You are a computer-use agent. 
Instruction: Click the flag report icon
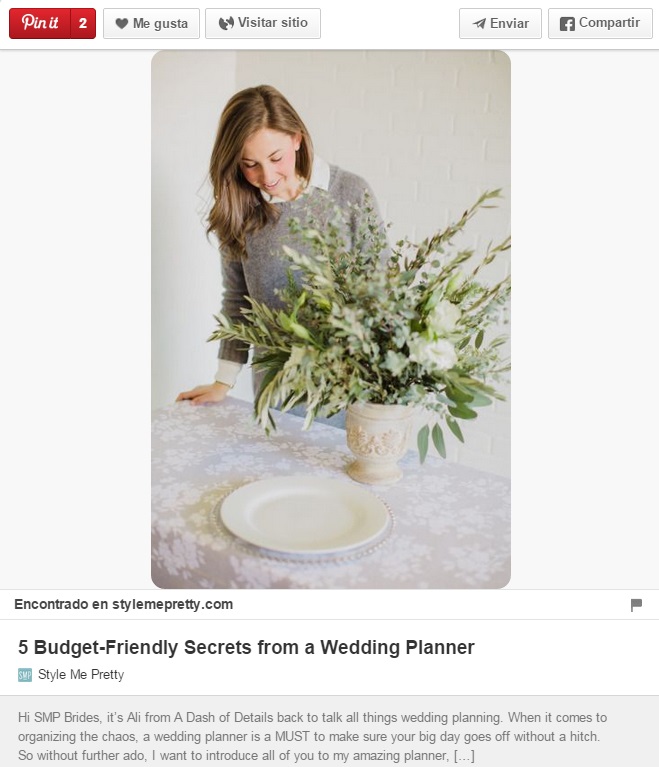pyautogui.click(x=636, y=605)
